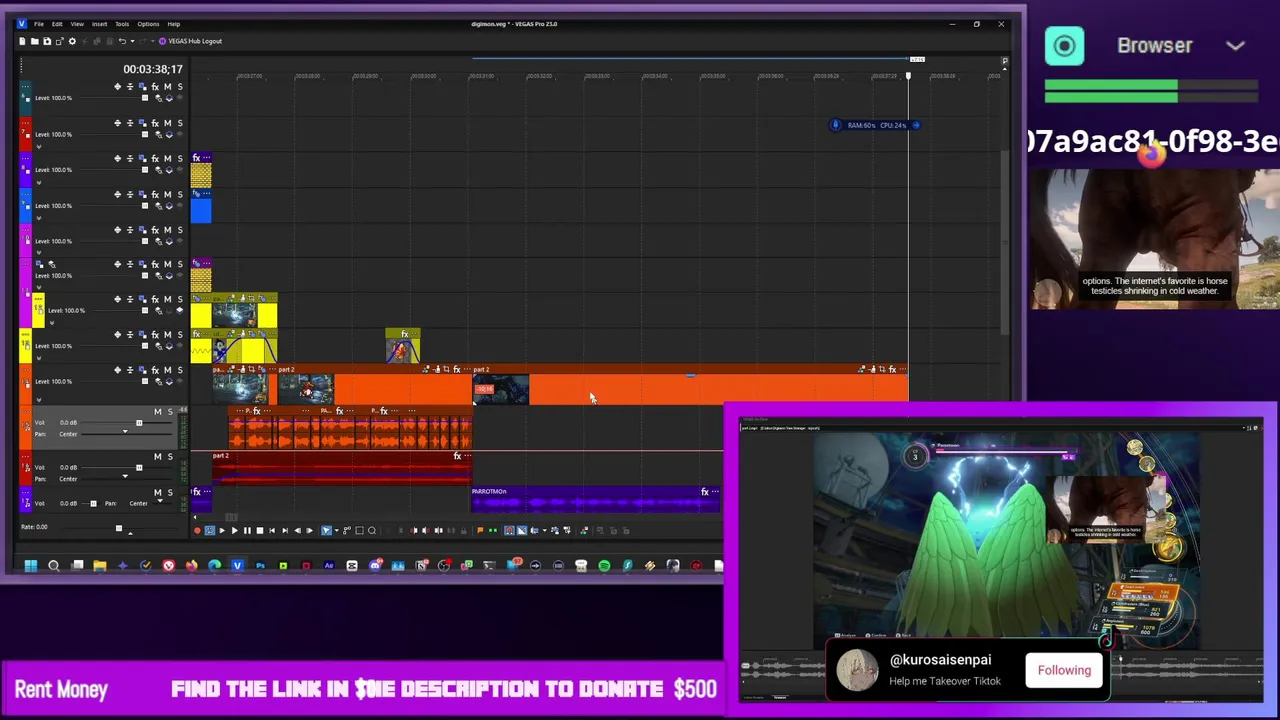Click the VEGAS Hub Logout button
Viewport: 1280px width, 720px height.
[190, 41]
